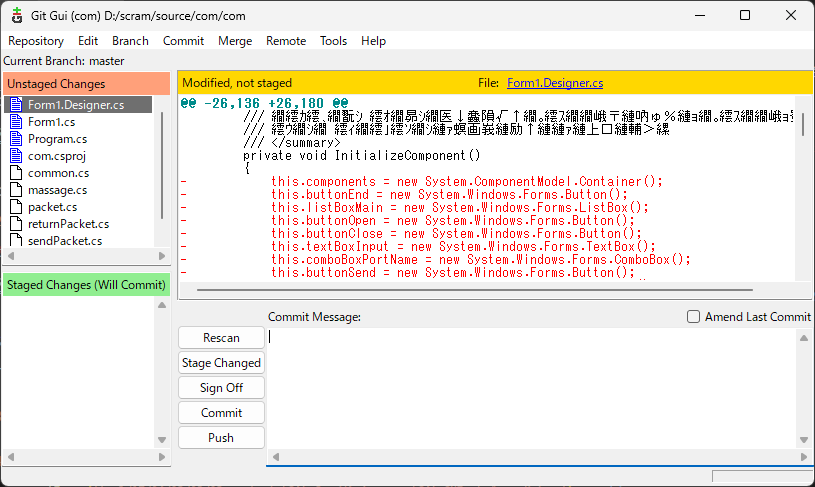Open the Tools menu

coord(333,41)
